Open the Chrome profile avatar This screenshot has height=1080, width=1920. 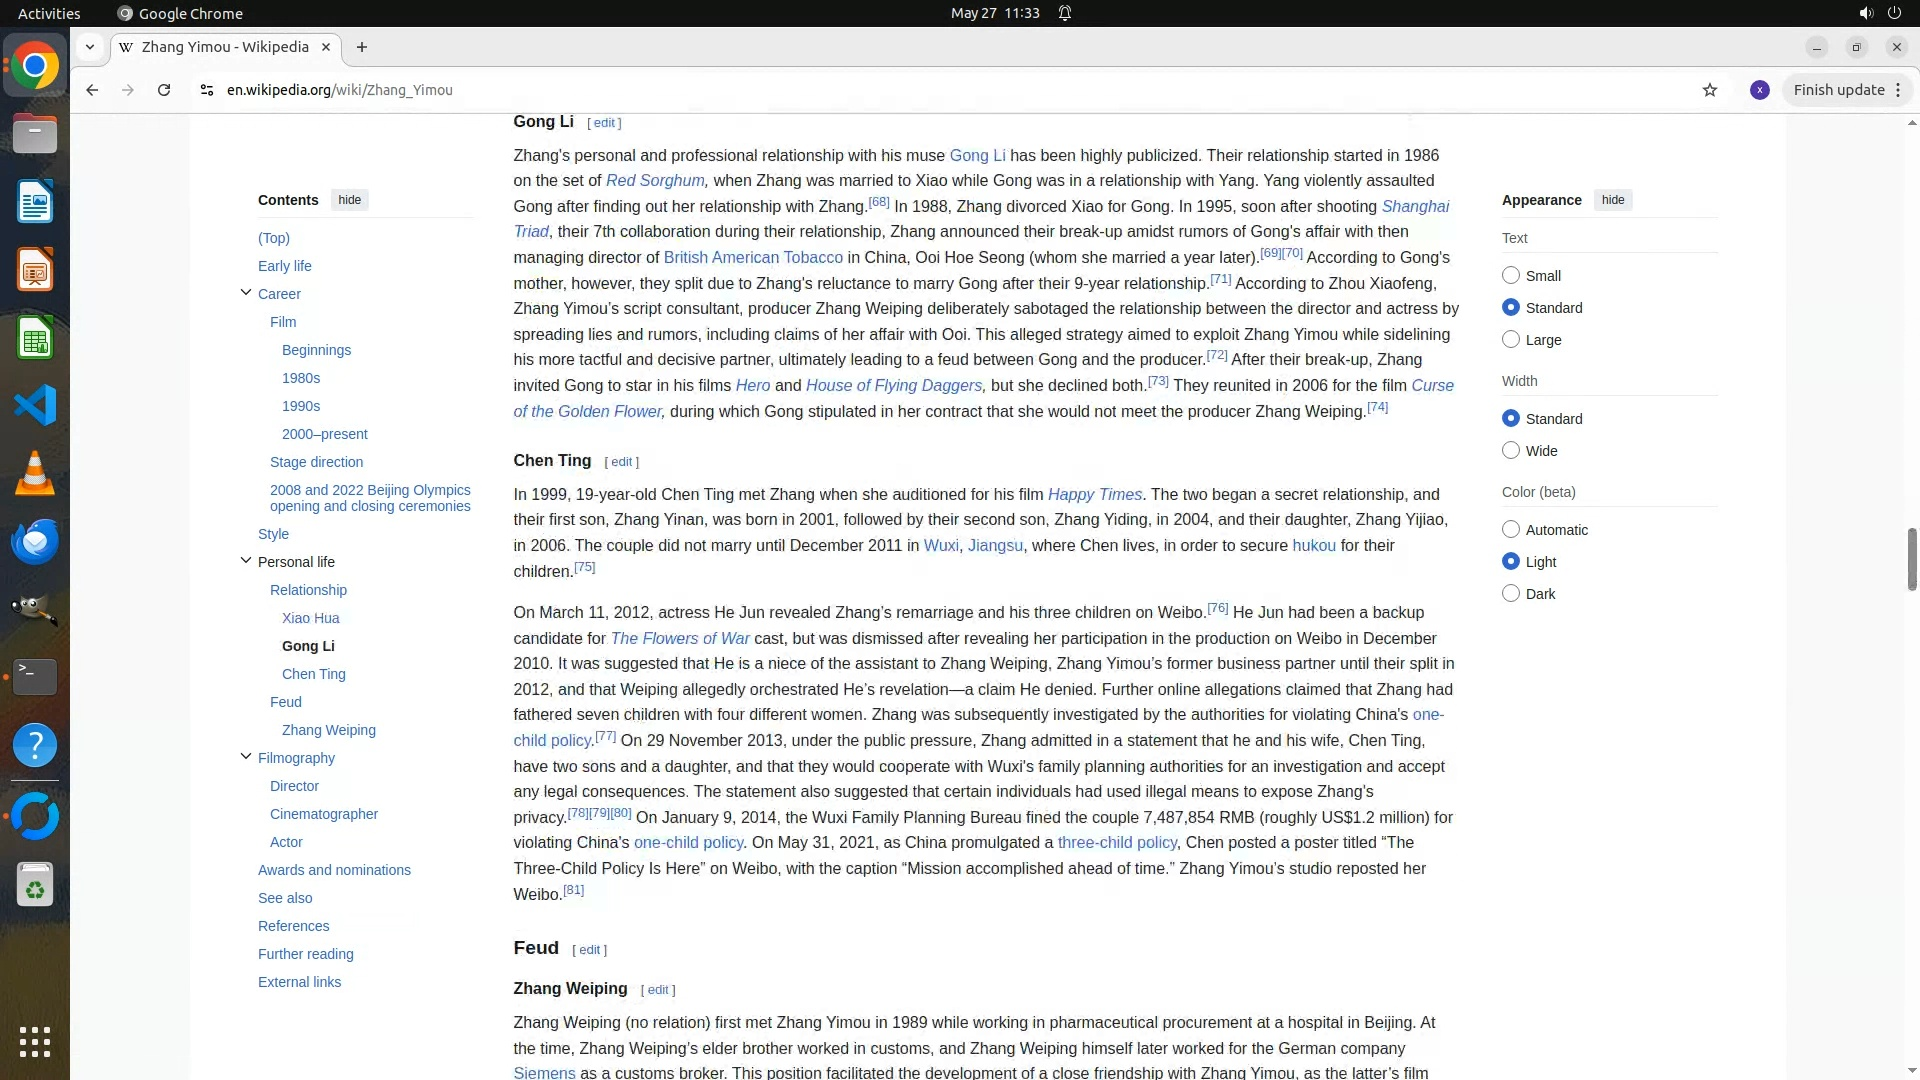[x=1760, y=90]
